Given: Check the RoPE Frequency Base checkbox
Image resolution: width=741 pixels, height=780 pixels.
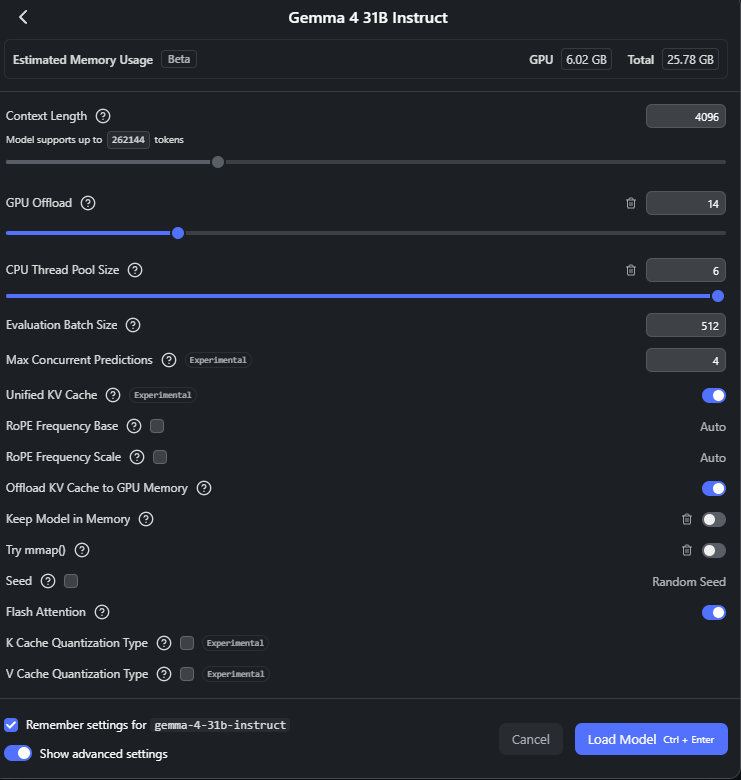Looking at the screenshot, I should pyautogui.click(x=157, y=426).
